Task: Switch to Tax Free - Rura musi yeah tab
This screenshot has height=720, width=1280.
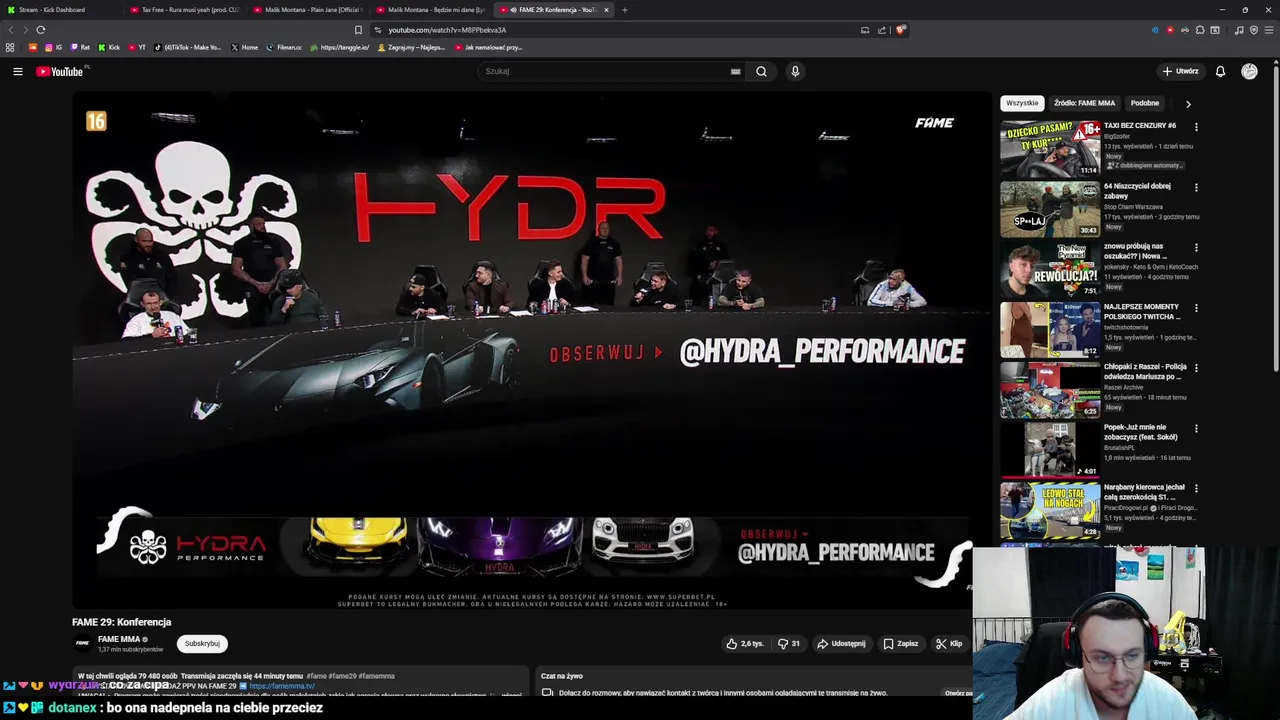Action: 184,10
